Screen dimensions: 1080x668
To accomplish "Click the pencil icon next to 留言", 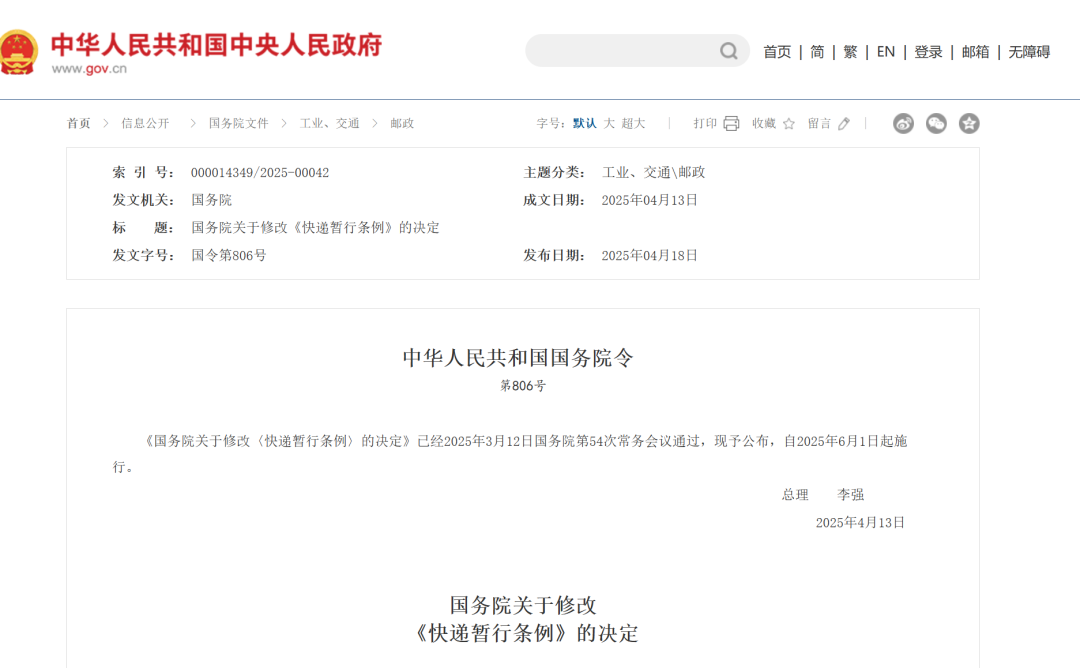I will coord(843,123).
